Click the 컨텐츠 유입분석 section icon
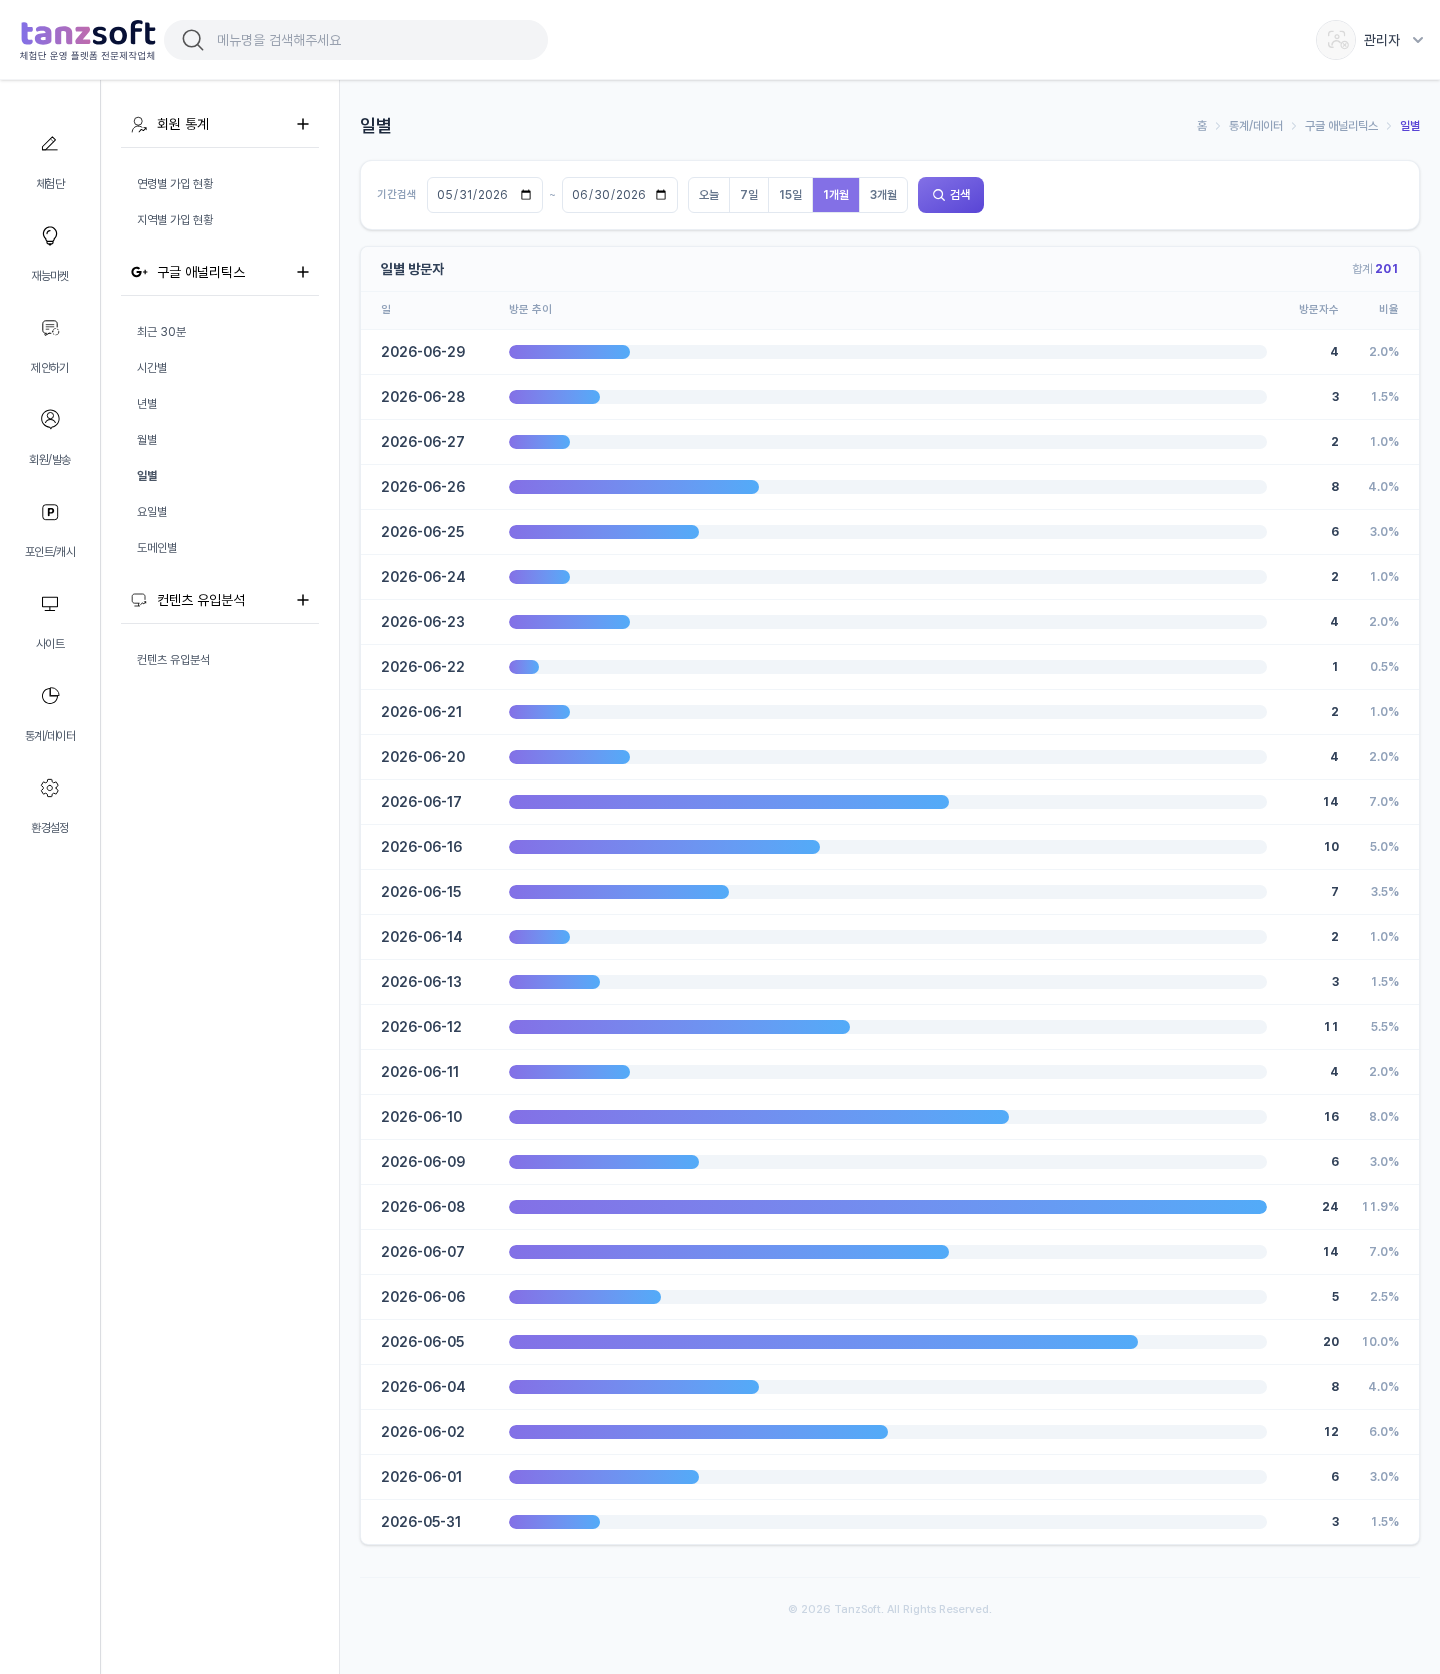 point(139,600)
